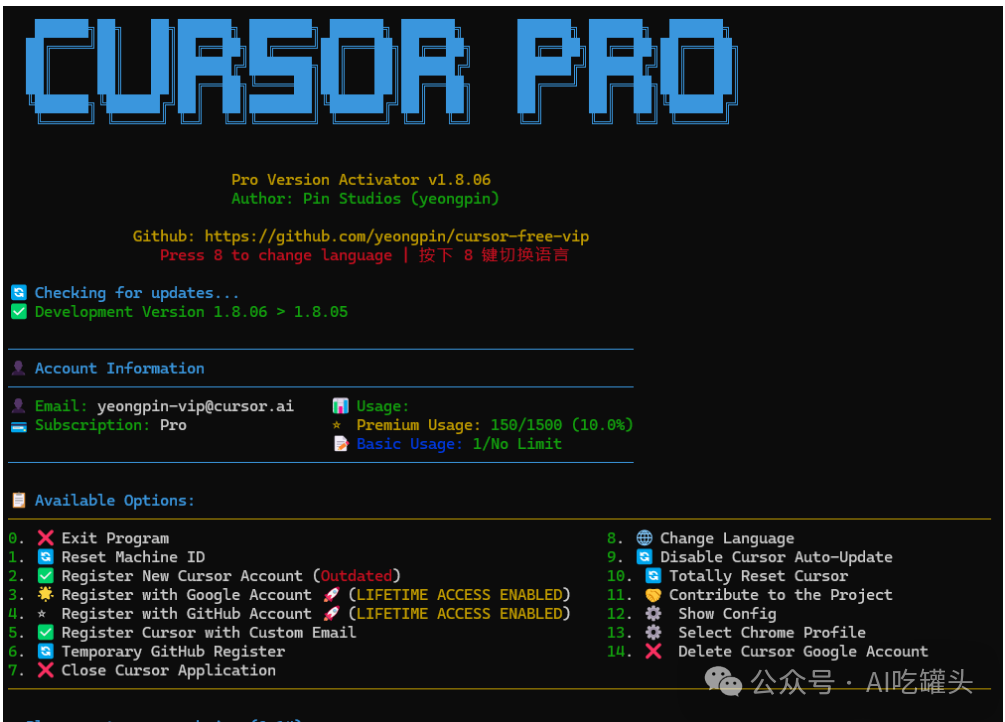The width and height of the screenshot is (1005, 722).
Task: Click the refresh icon beside Disable Cursor Auto-Update
Action: 644,557
